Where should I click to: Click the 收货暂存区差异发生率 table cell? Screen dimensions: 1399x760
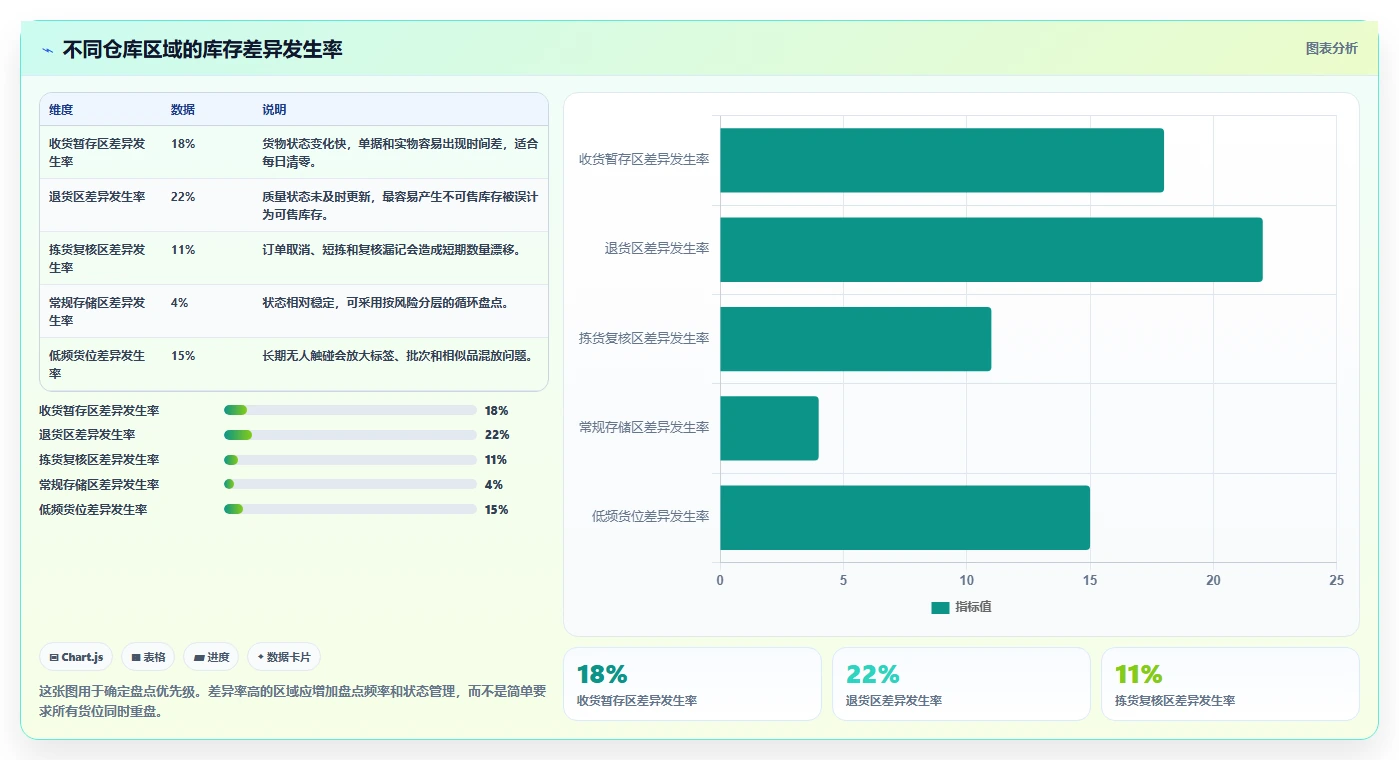100,152
